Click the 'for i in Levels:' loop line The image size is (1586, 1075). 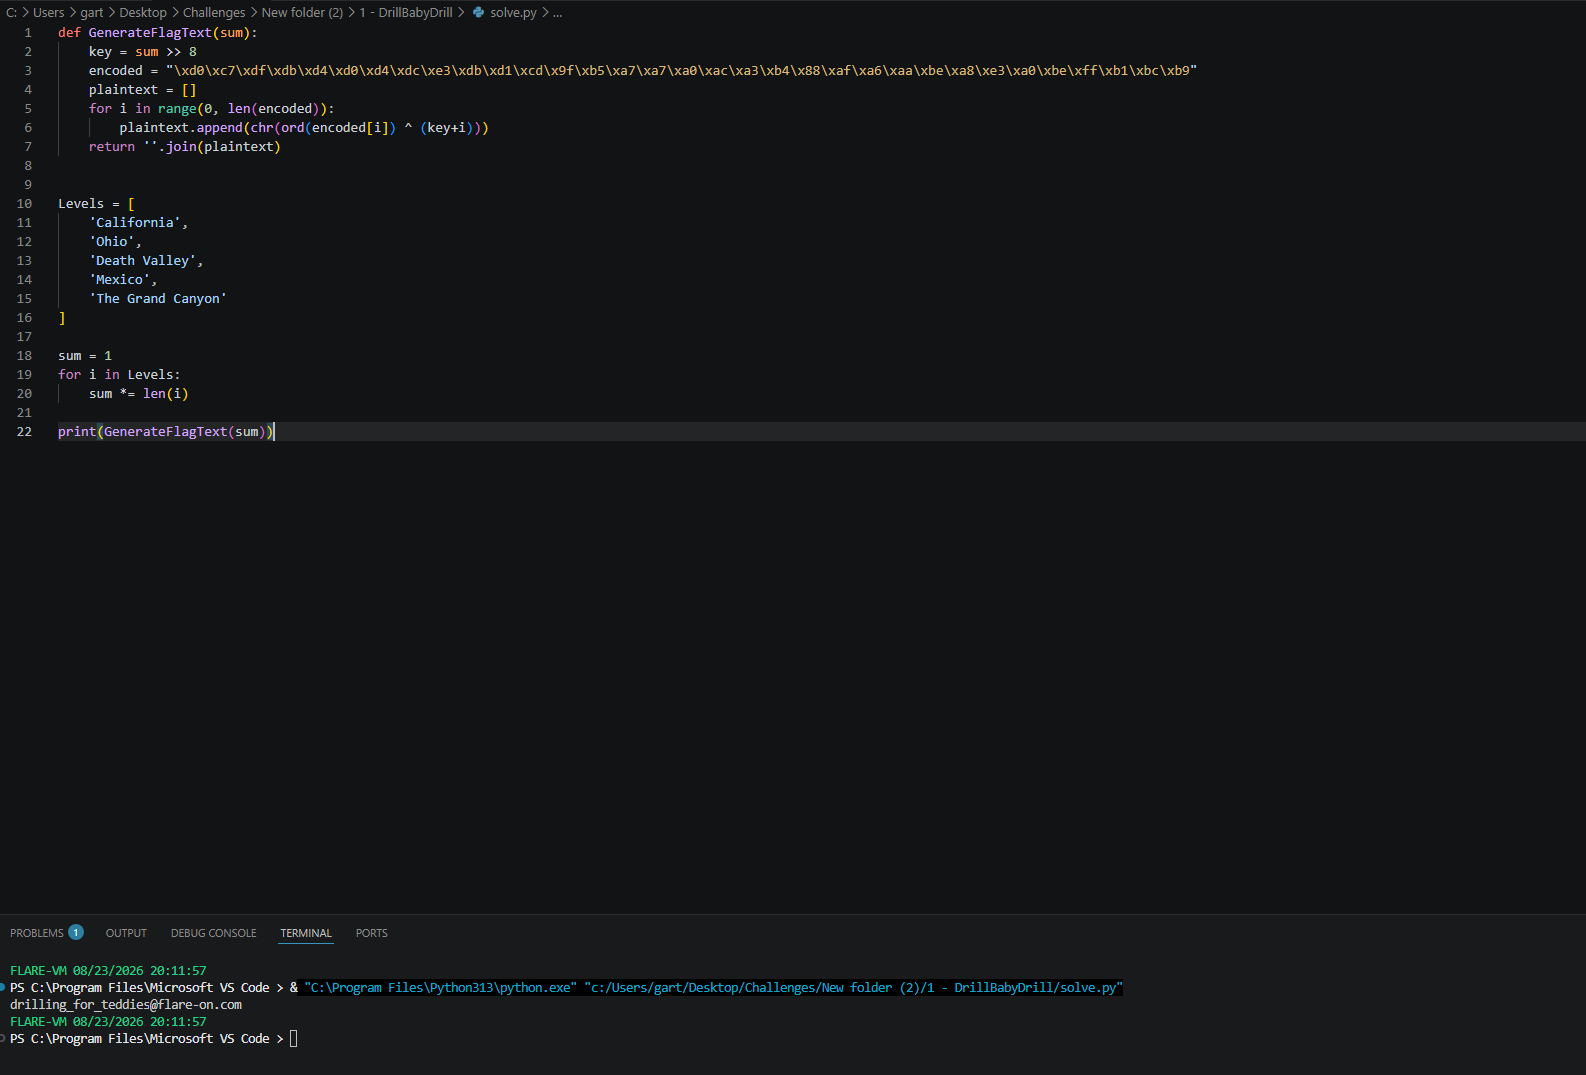coord(119,375)
